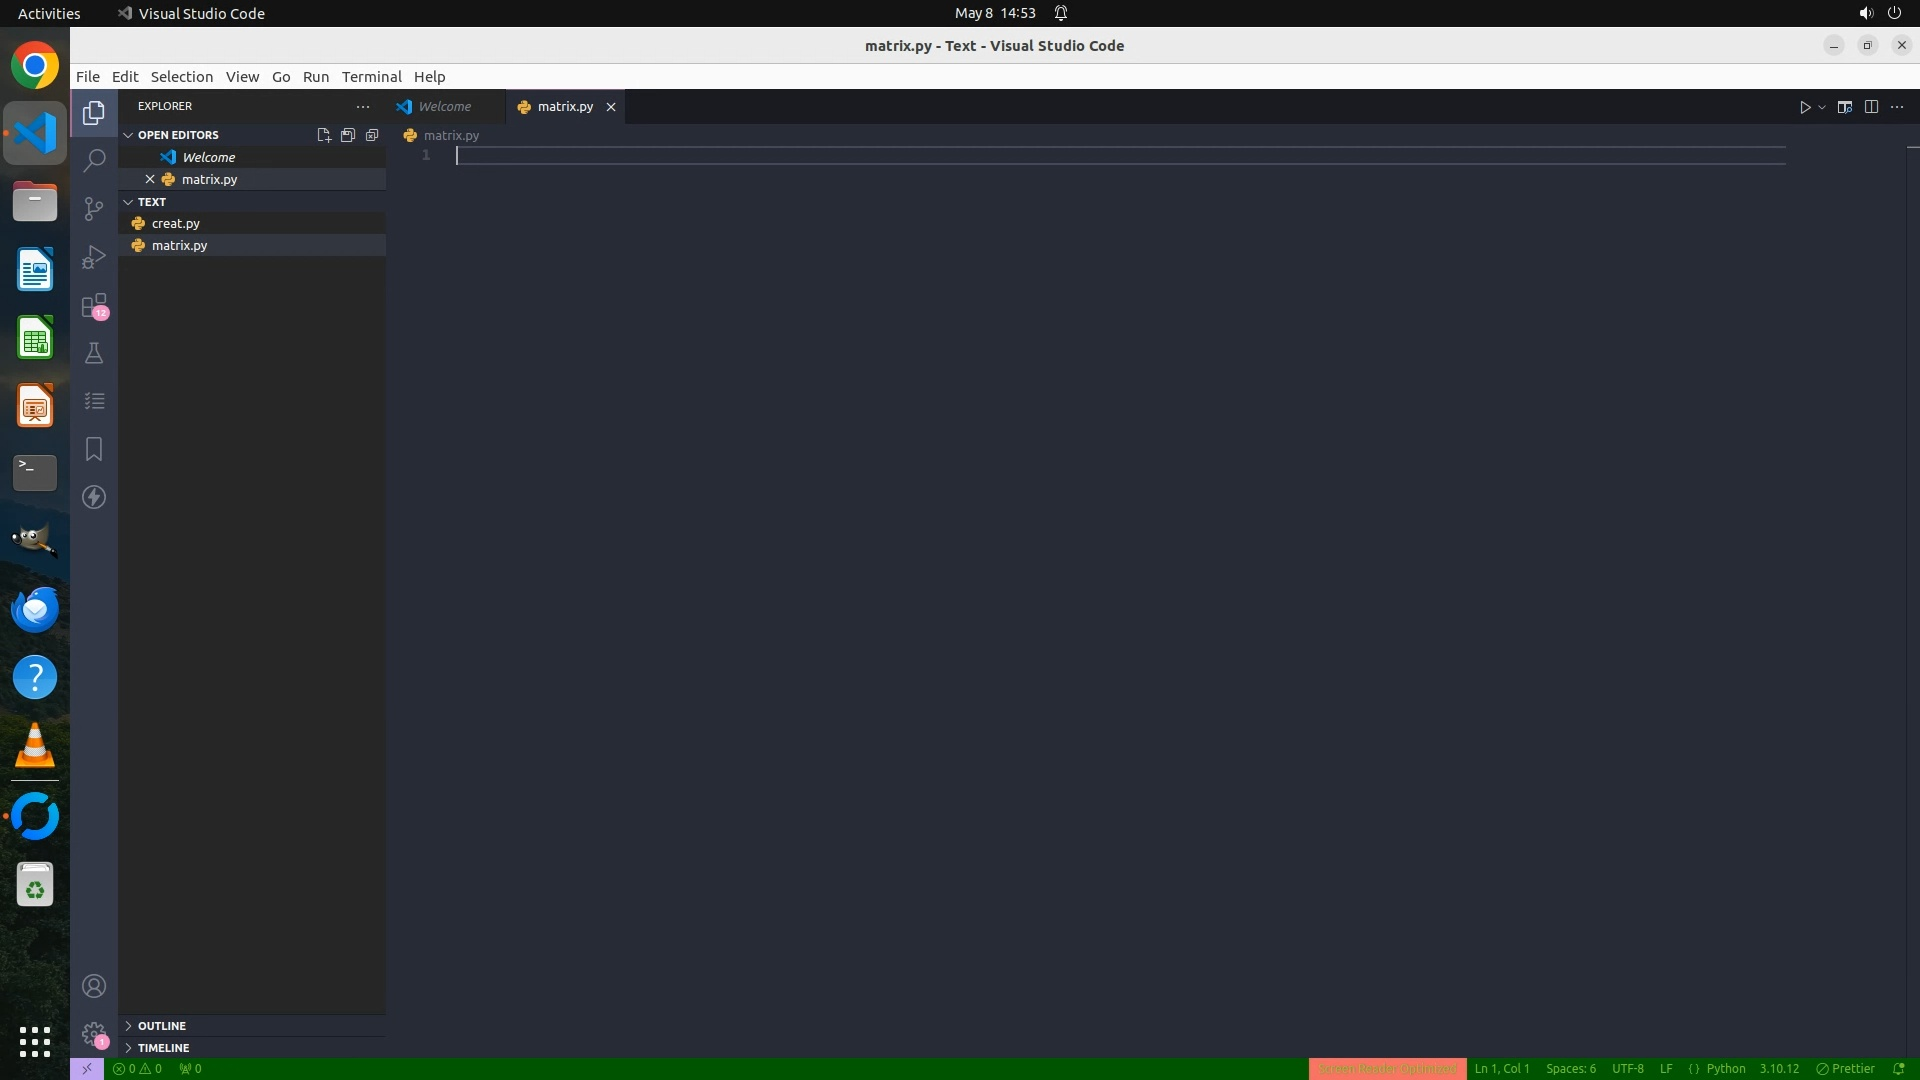The width and height of the screenshot is (1920, 1080).
Task: Switch to the Welcome tab
Action: pyautogui.click(x=444, y=107)
